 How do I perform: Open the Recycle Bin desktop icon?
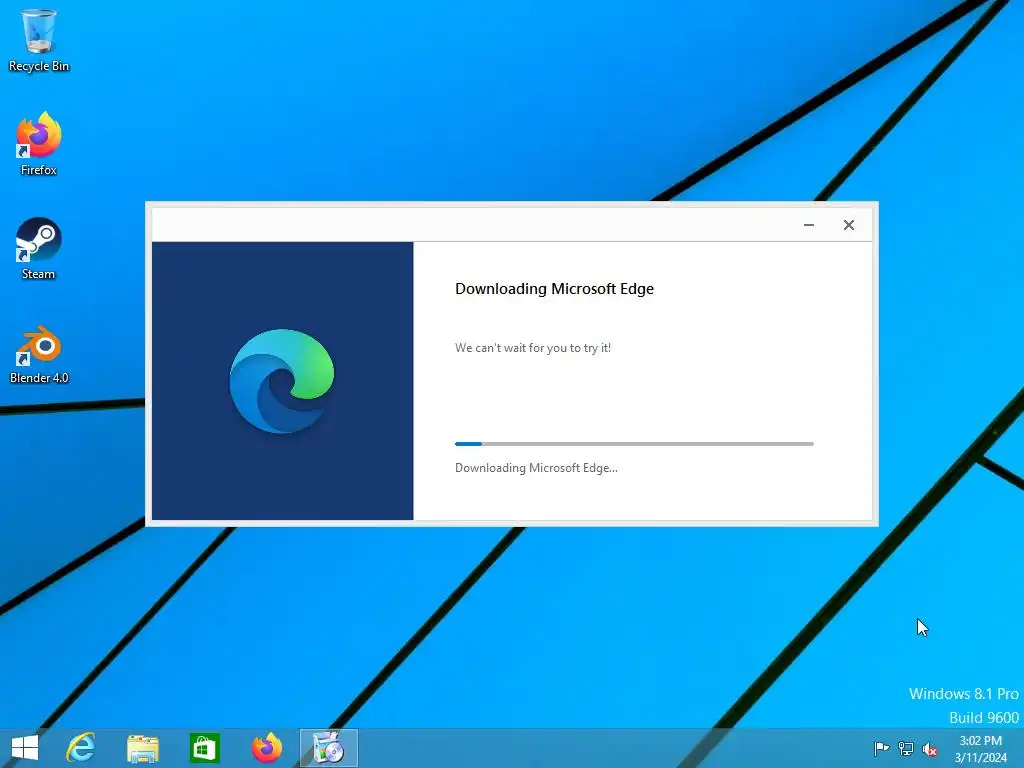pyautogui.click(x=39, y=40)
